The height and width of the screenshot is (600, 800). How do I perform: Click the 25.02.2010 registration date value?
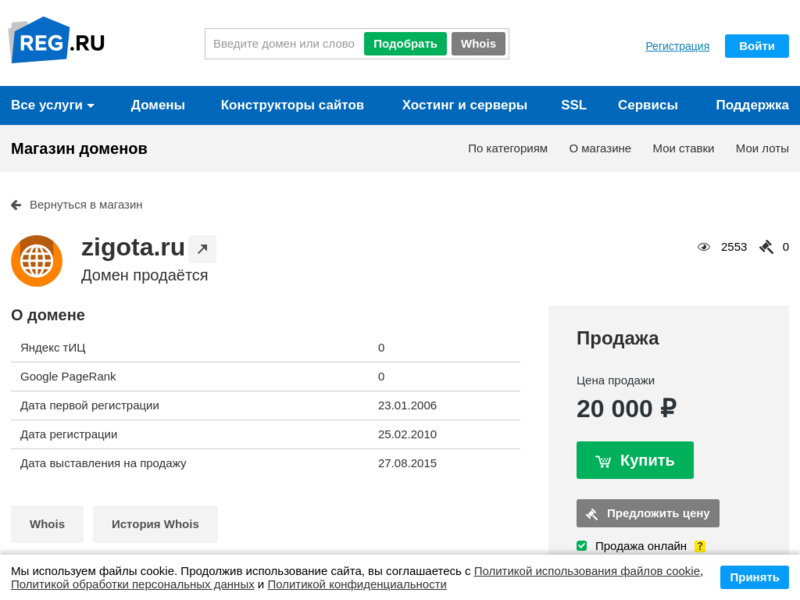407,435
